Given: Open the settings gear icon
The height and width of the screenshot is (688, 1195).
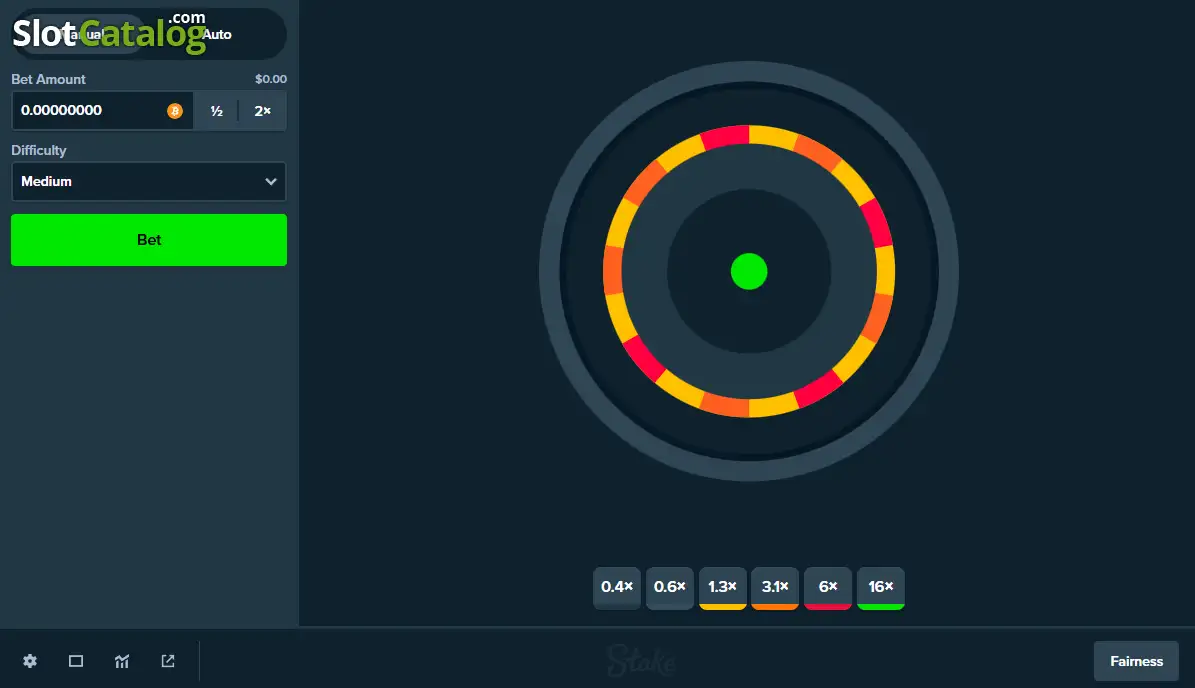Looking at the screenshot, I should [x=30, y=661].
